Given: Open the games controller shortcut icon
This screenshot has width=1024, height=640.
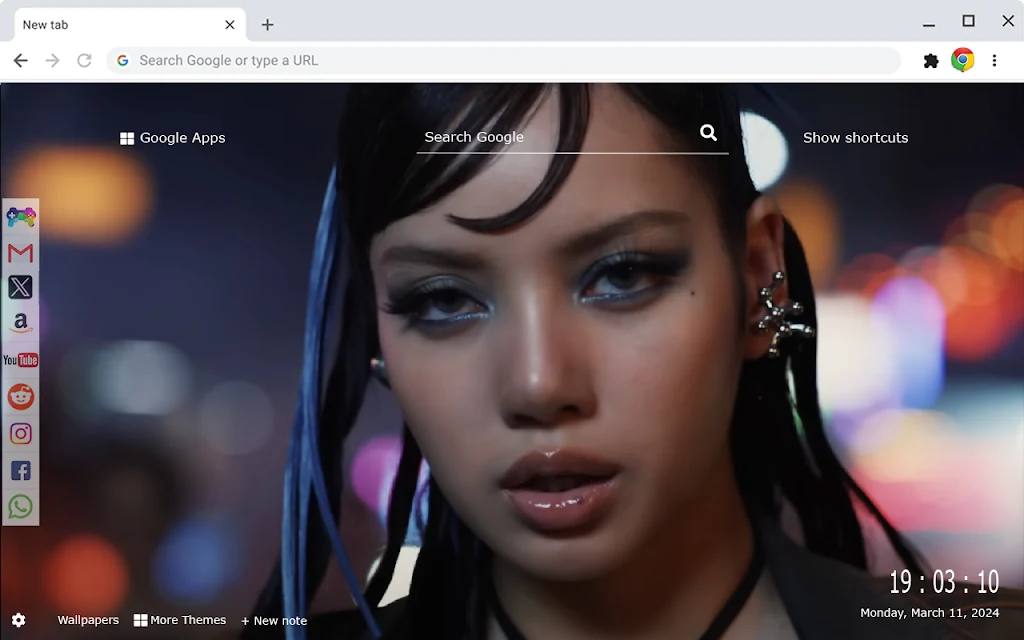Looking at the screenshot, I should click(21, 217).
